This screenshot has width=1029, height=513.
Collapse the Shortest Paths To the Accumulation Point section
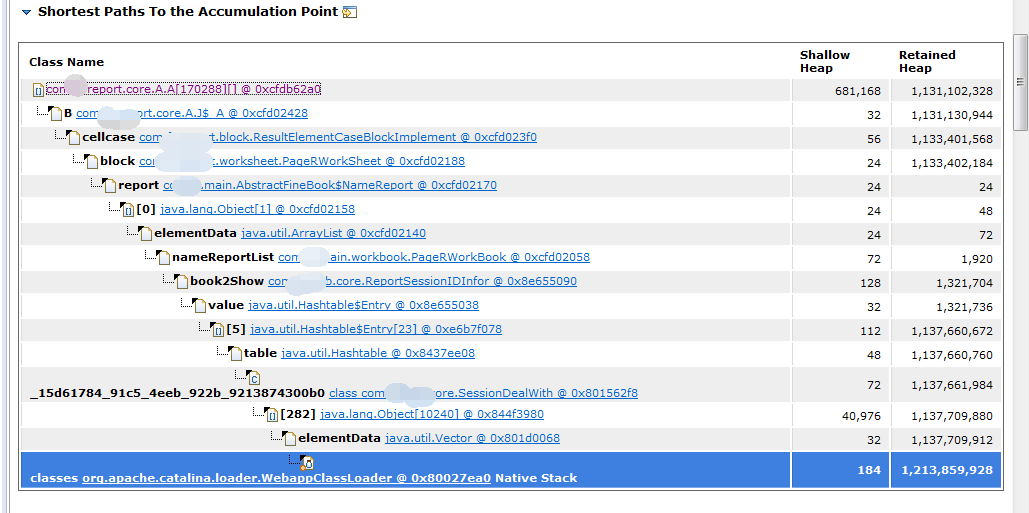[26, 12]
